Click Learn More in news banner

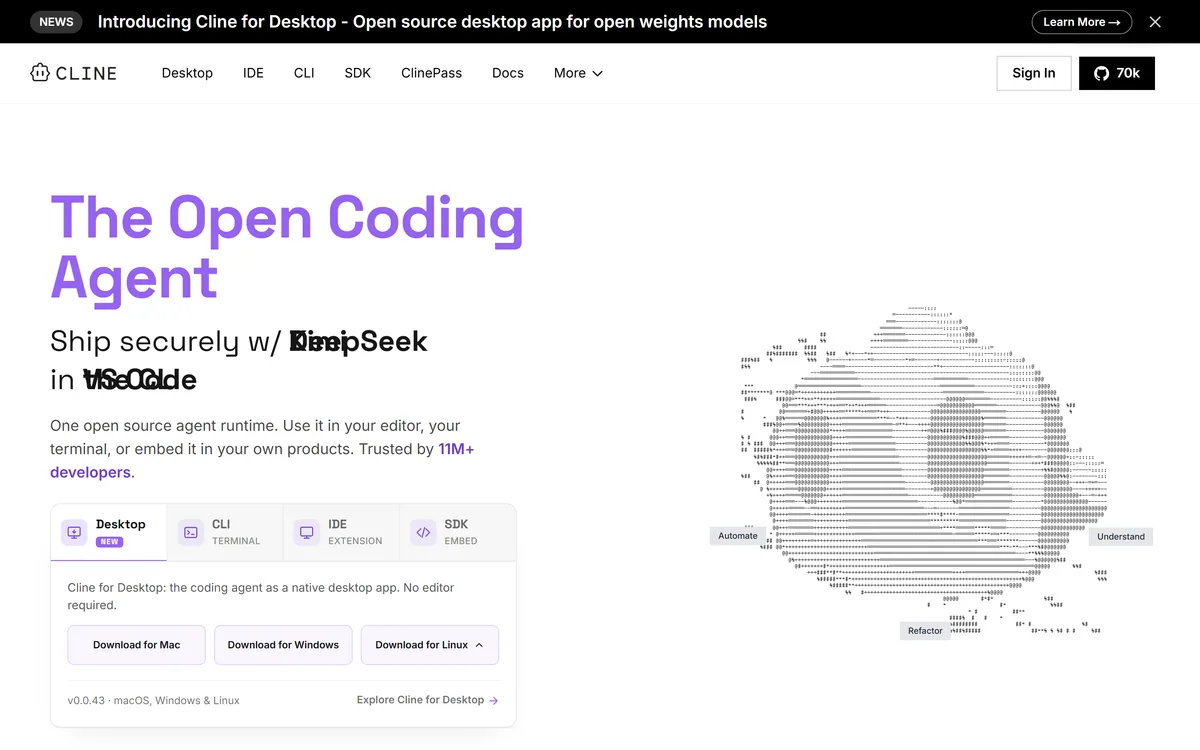click(x=1082, y=22)
